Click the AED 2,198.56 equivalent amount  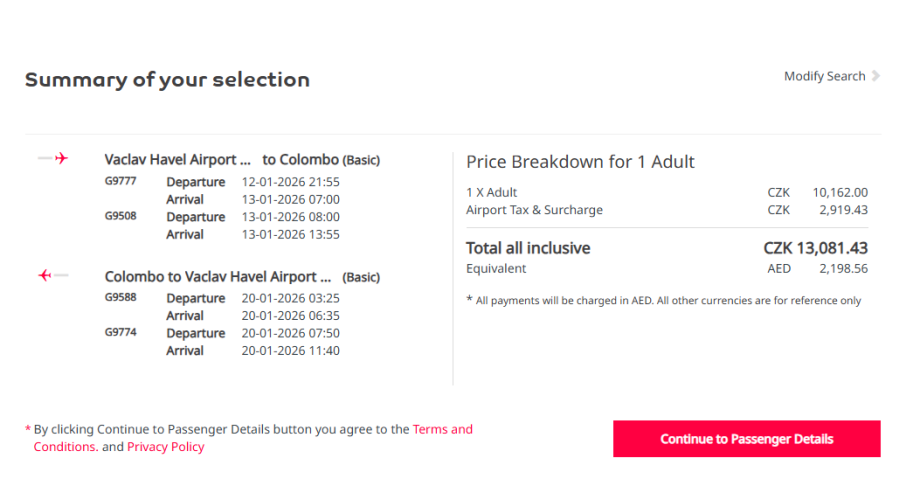point(817,269)
